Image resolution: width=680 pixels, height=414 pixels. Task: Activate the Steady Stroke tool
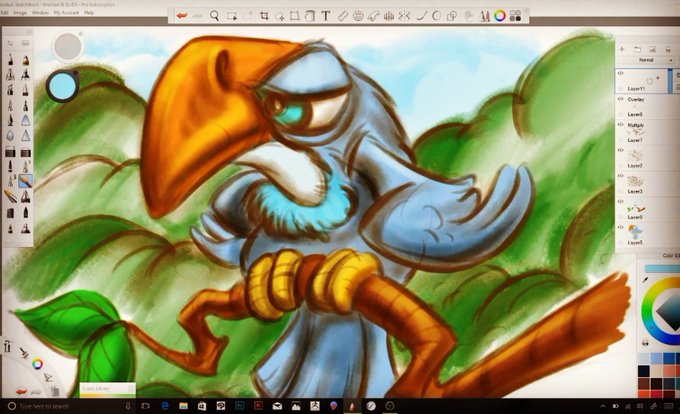(421, 16)
